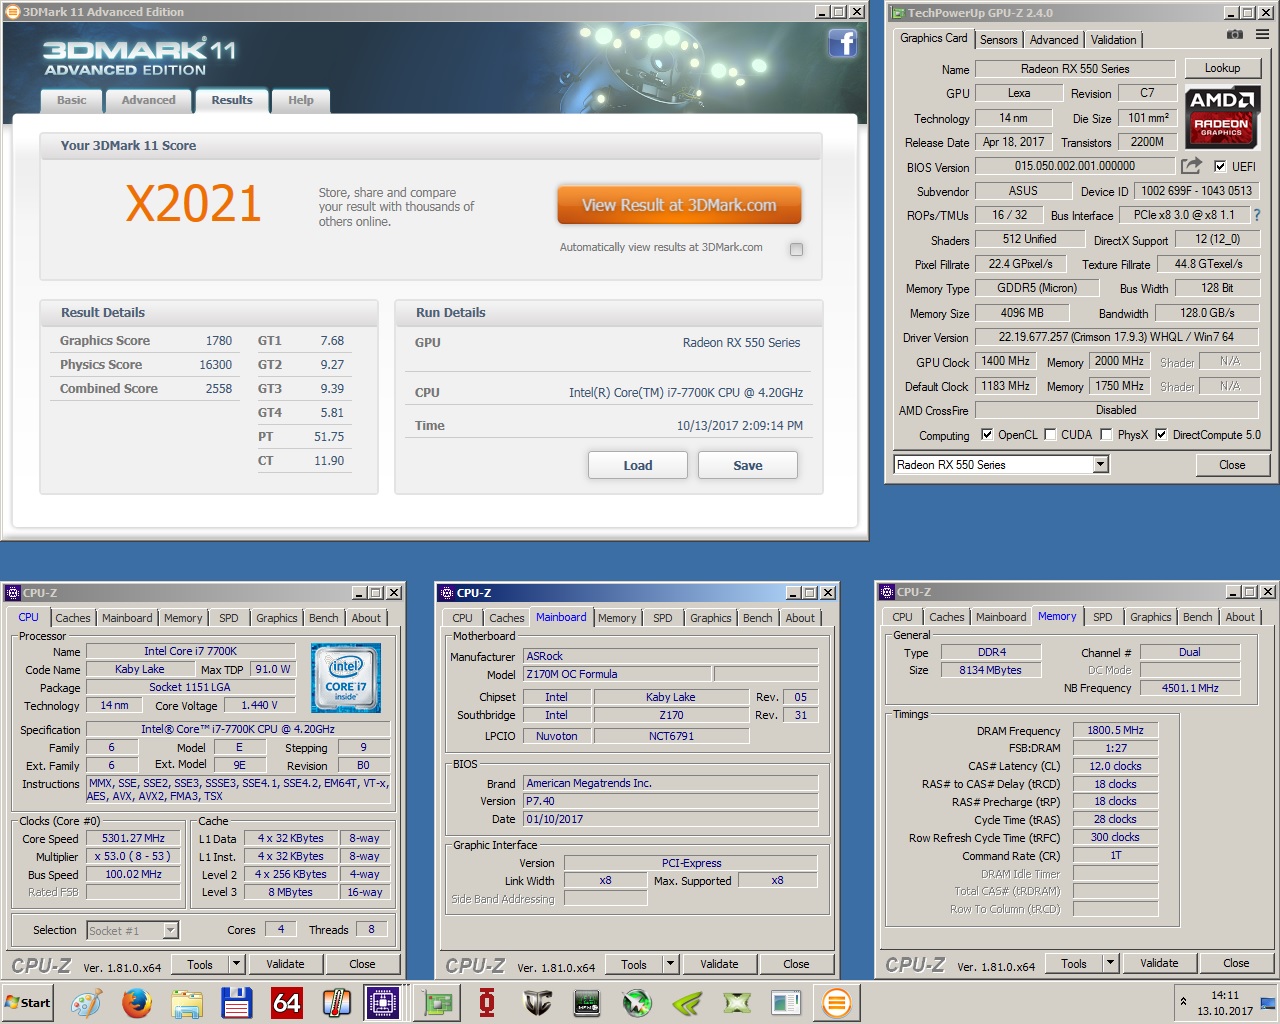Toggle the UEFI checkbox in GPU-Z
1280x1024 pixels.
(1220, 167)
